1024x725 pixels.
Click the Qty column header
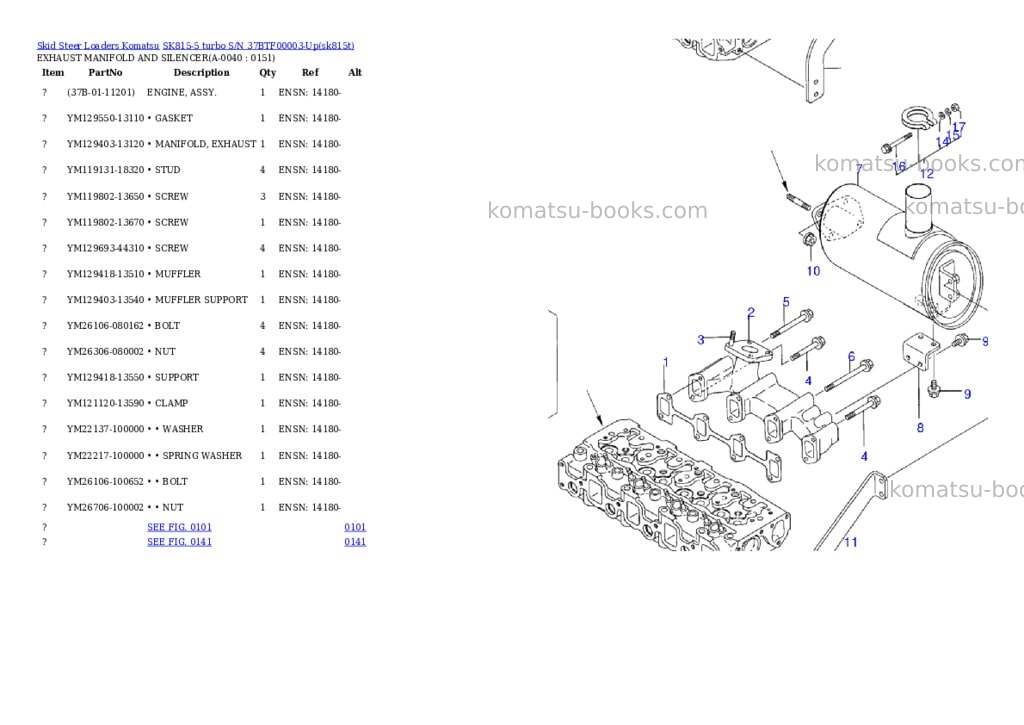tap(267, 72)
